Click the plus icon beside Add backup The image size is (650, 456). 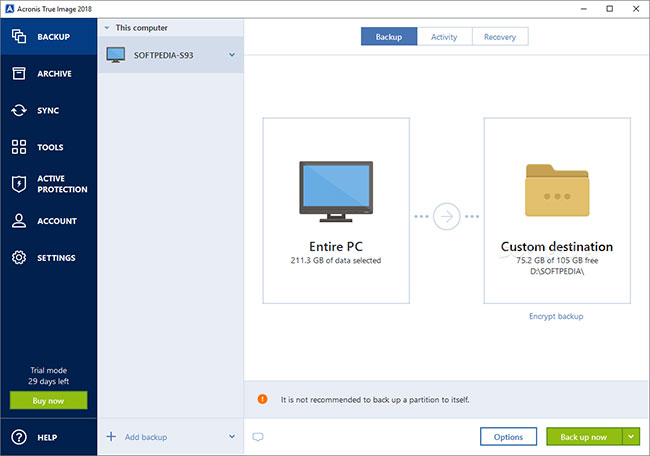tap(111, 437)
